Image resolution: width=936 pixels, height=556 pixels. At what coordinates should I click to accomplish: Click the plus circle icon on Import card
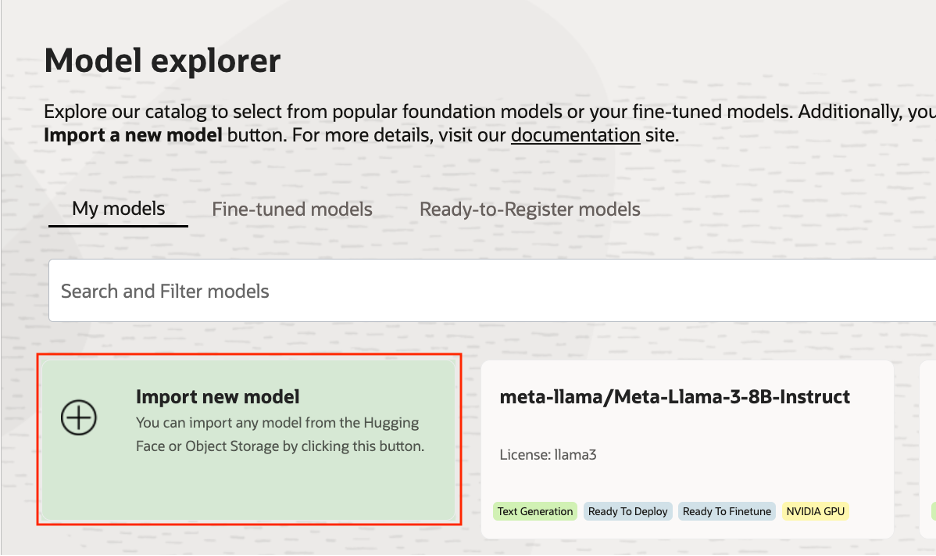pos(79,418)
